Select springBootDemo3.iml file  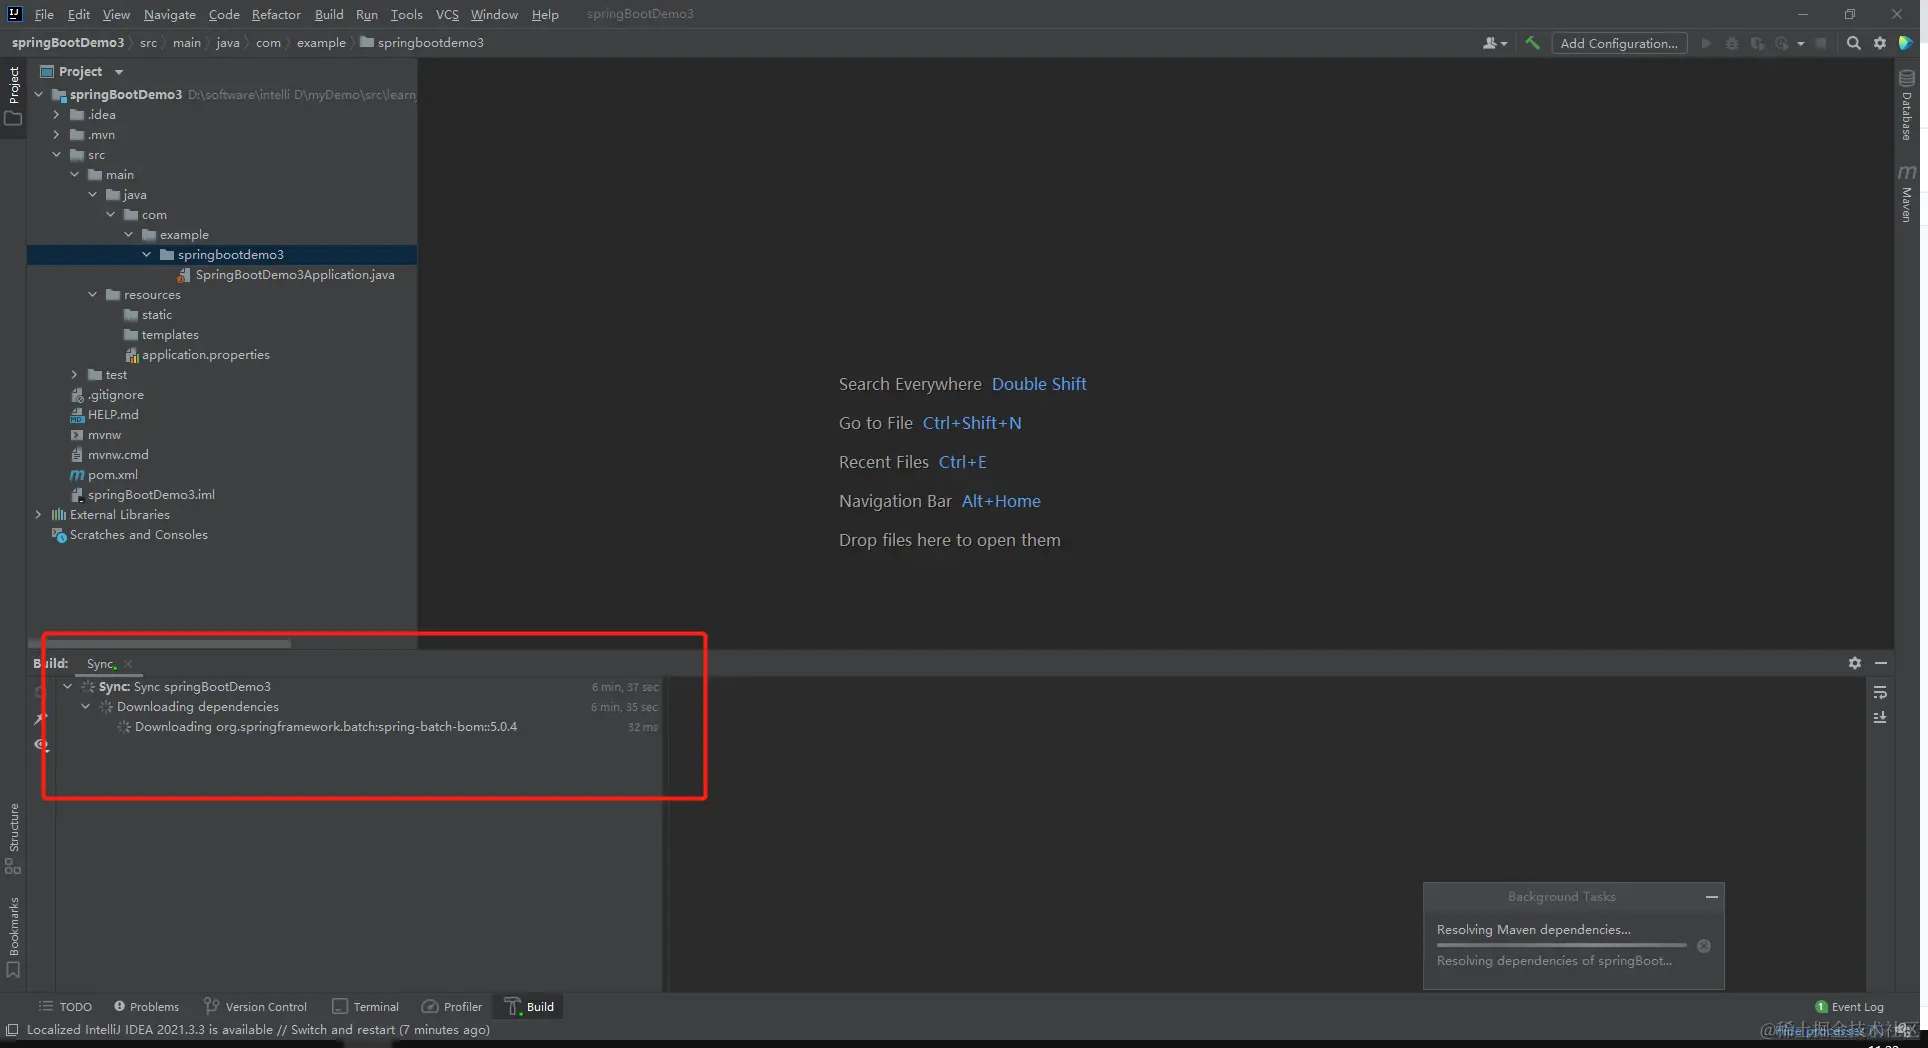click(151, 495)
